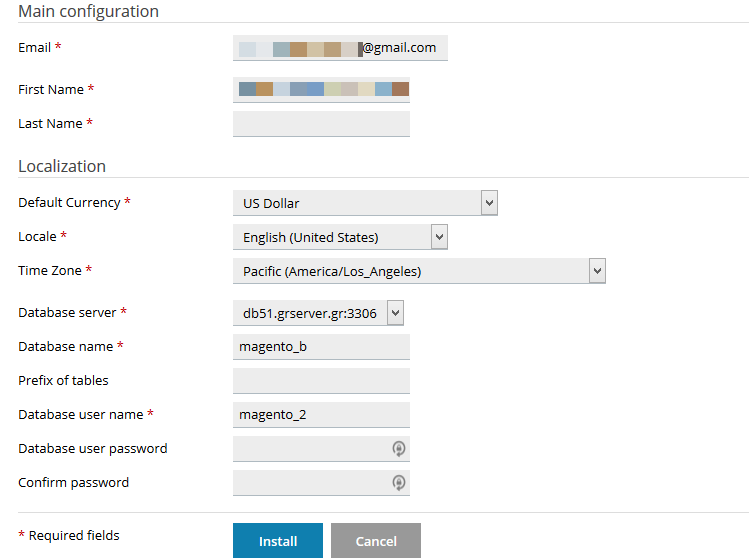Click the Main configuration heading
The width and height of the screenshot is (749, 558).
click(88, 11)
